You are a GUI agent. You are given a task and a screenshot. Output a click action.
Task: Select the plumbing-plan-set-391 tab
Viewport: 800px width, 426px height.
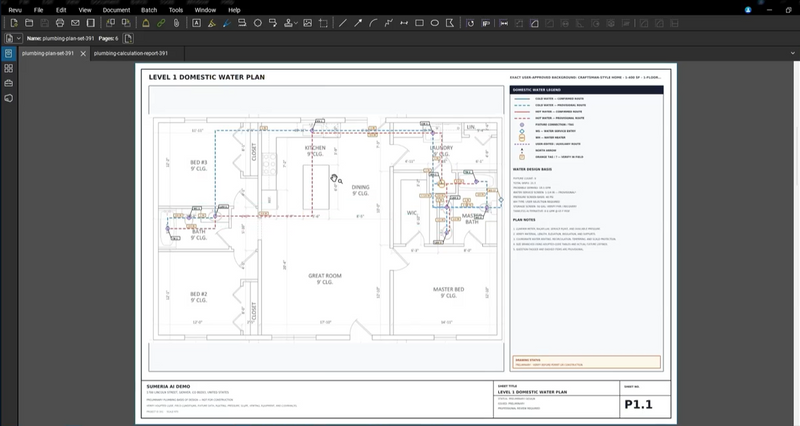coord(47,53)
